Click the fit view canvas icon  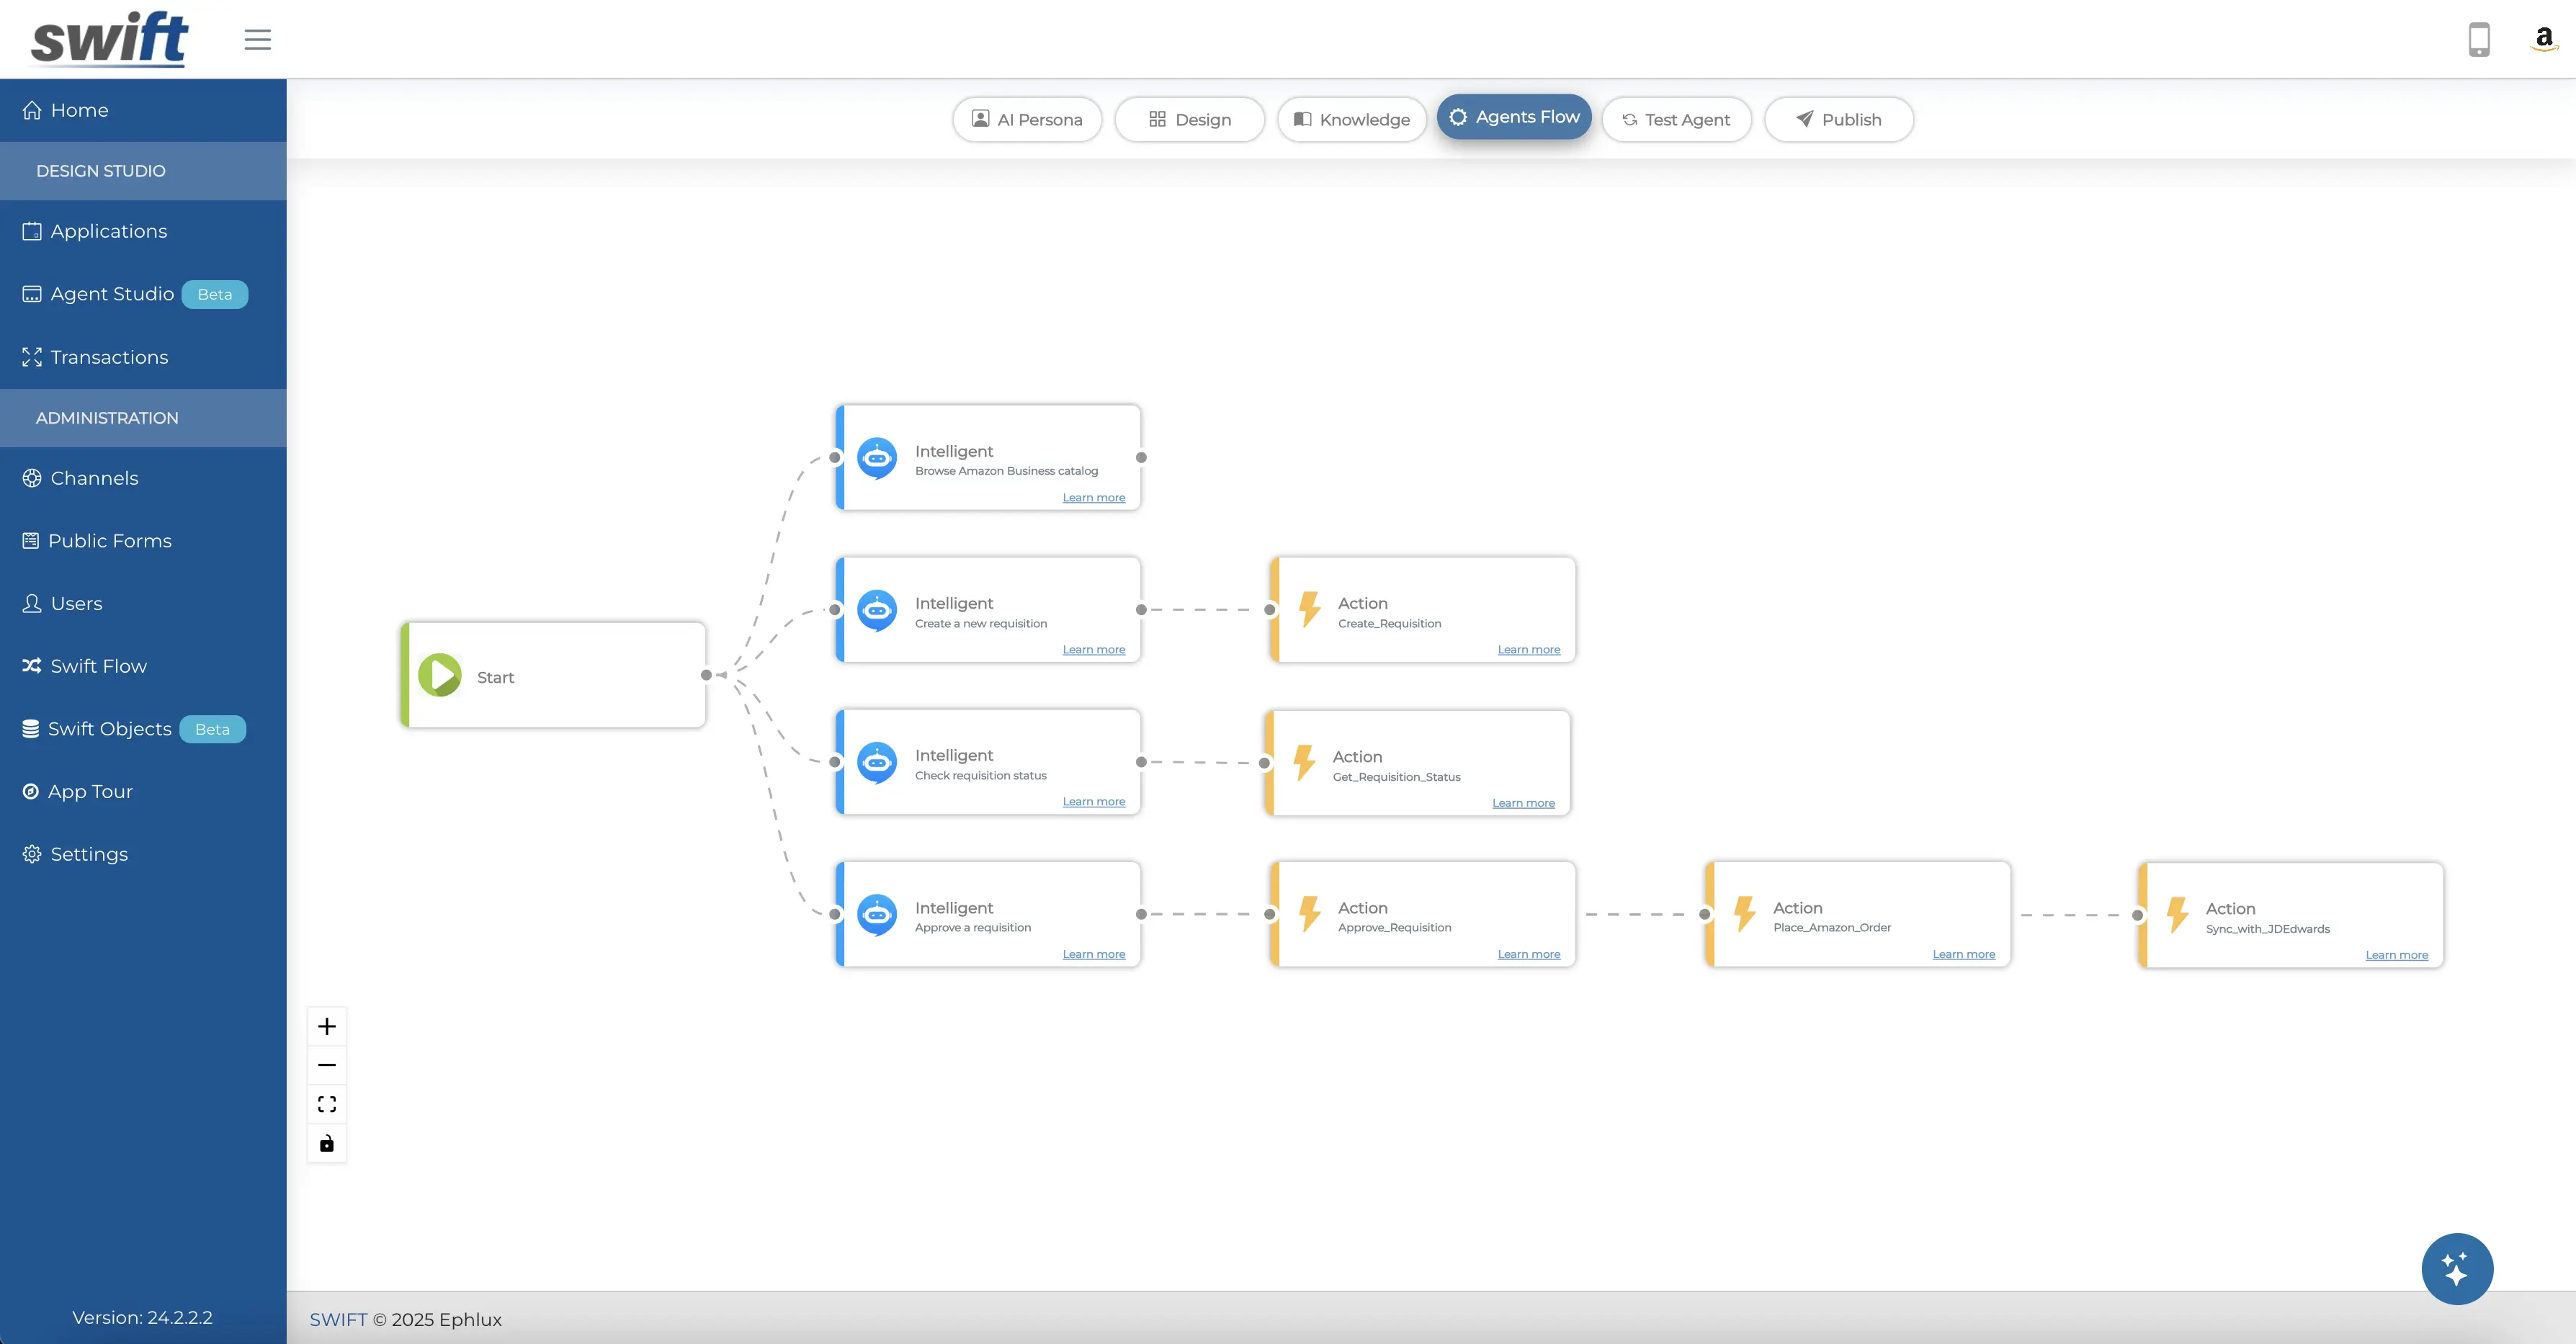click(x=327, y=1104)
